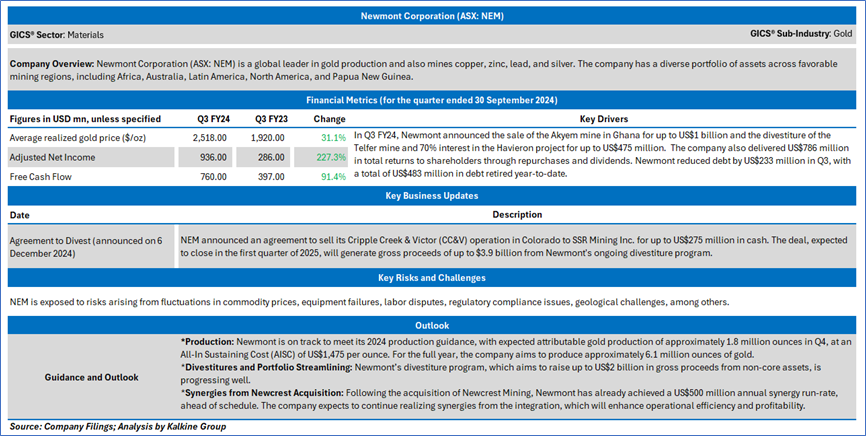Click the Key Drivers paragraph about Akyem mine sale

click(602, 154)
